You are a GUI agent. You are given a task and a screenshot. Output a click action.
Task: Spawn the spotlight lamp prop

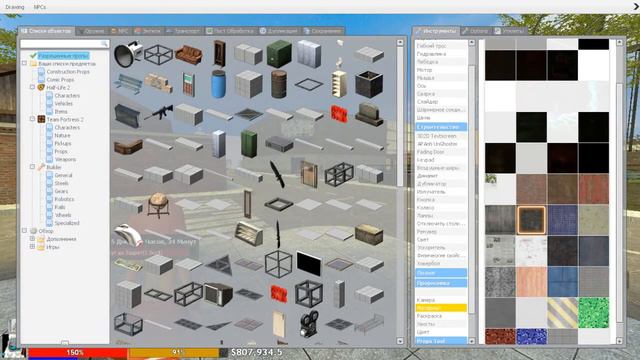[x=128, y=54]
